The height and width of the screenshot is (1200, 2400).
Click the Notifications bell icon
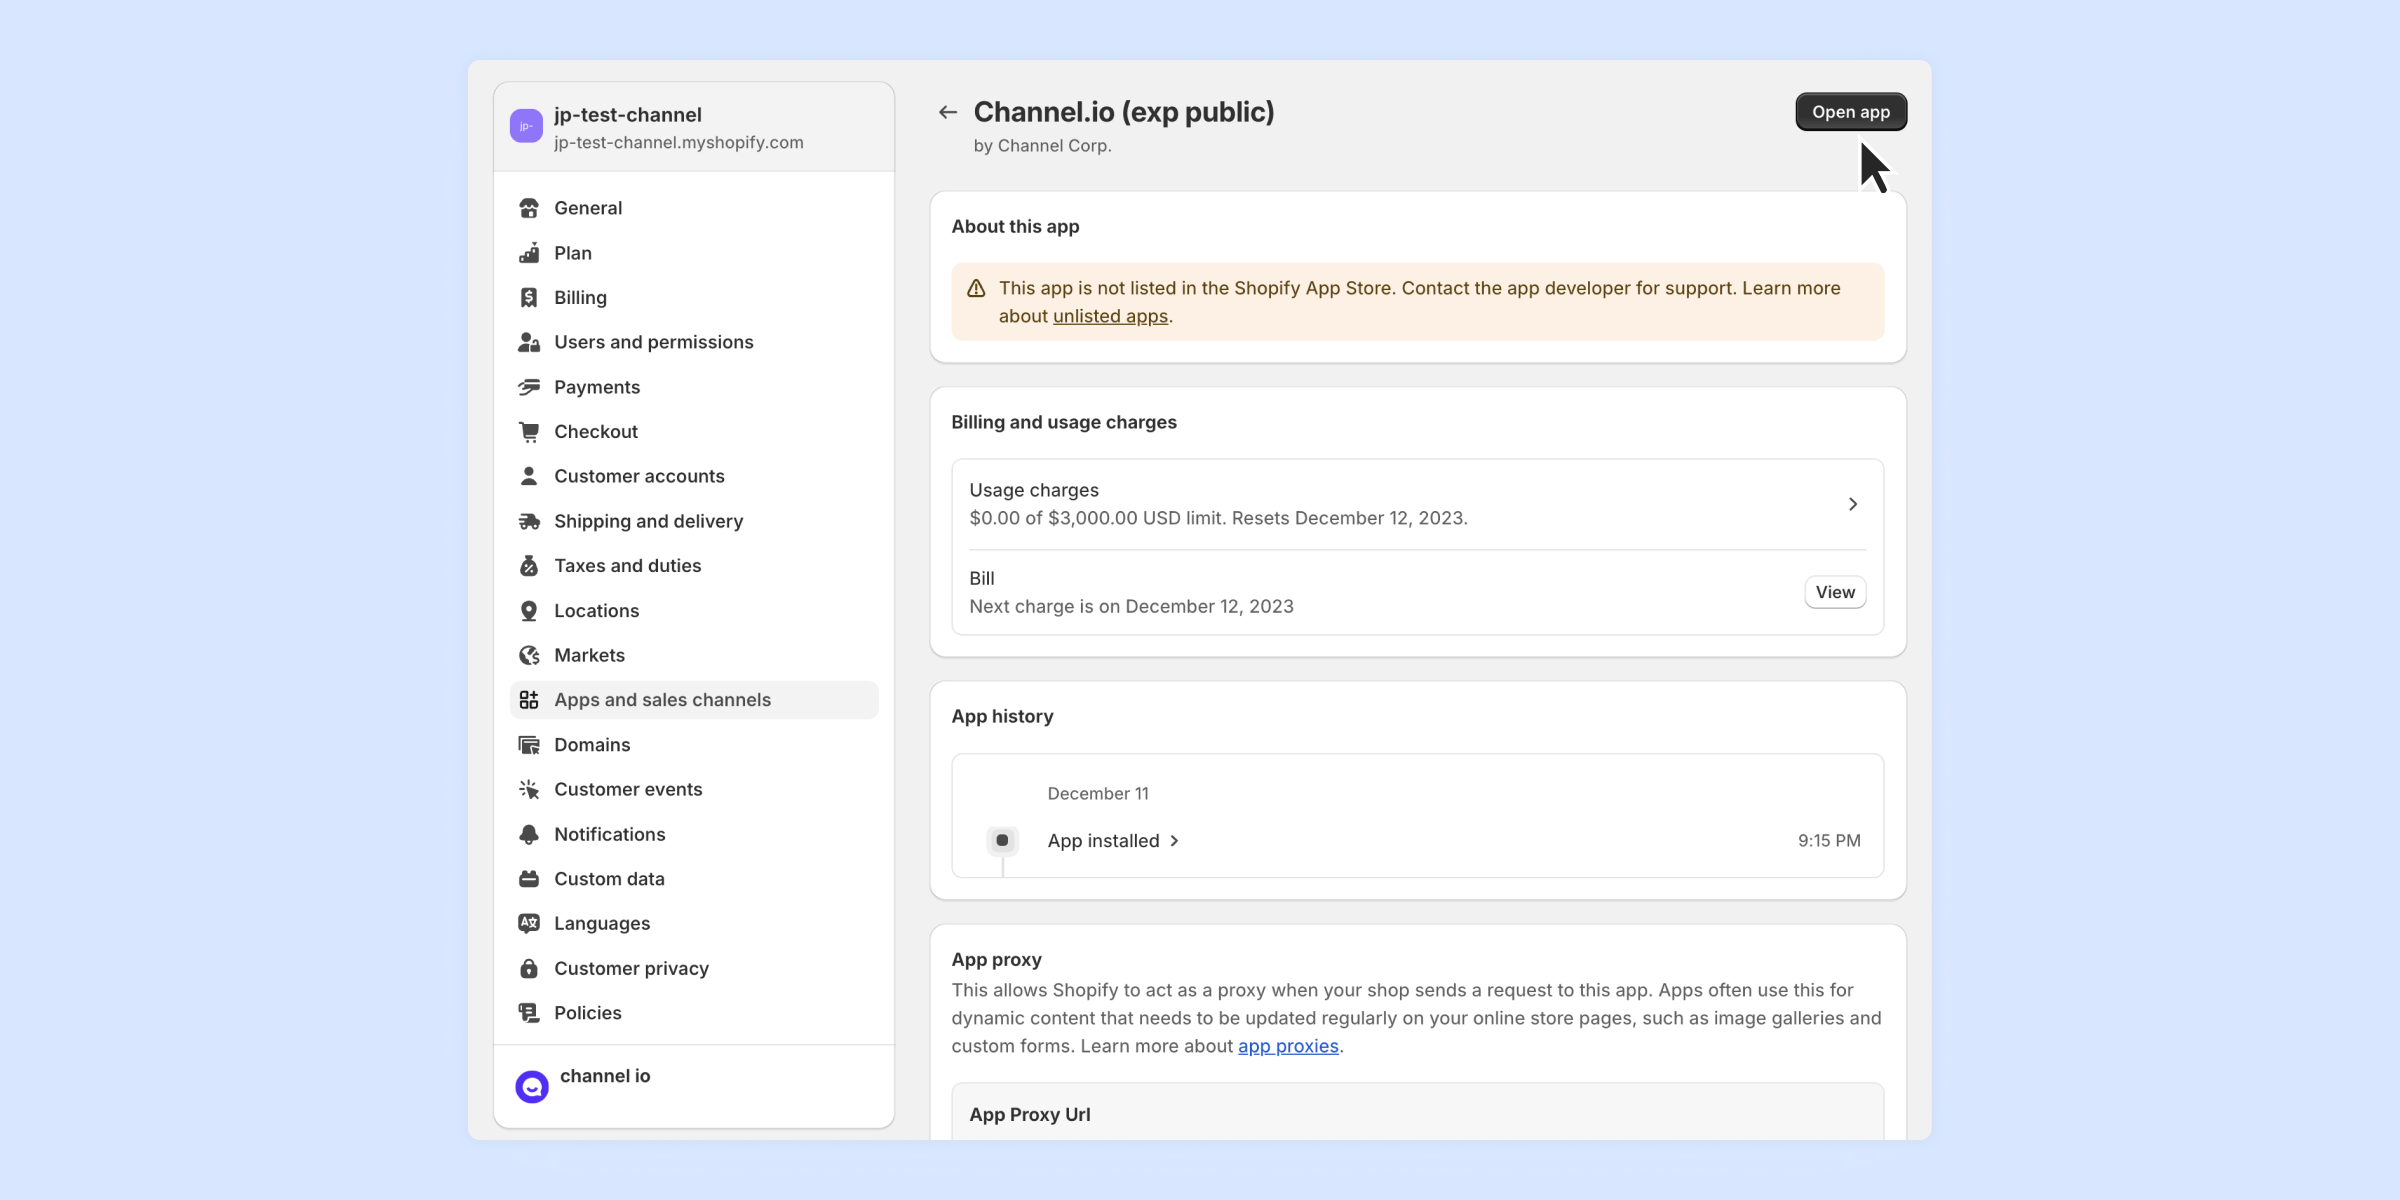(x=529, y=834)
